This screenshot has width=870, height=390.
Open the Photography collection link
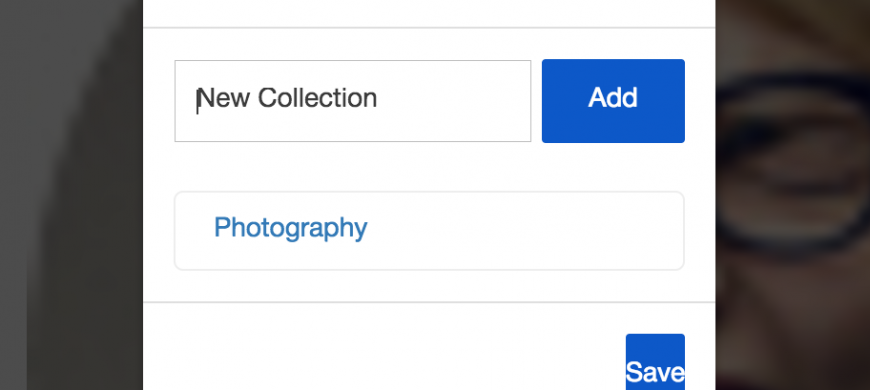click(x=291, y=228)
